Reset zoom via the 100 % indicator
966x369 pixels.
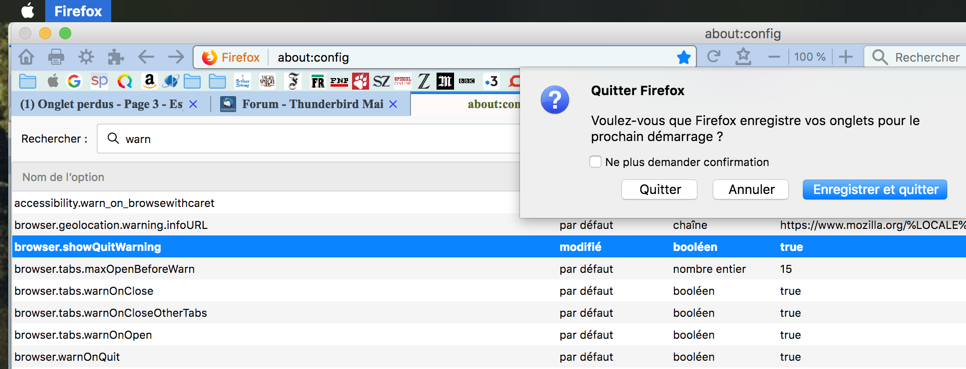(x=810, y=57)
